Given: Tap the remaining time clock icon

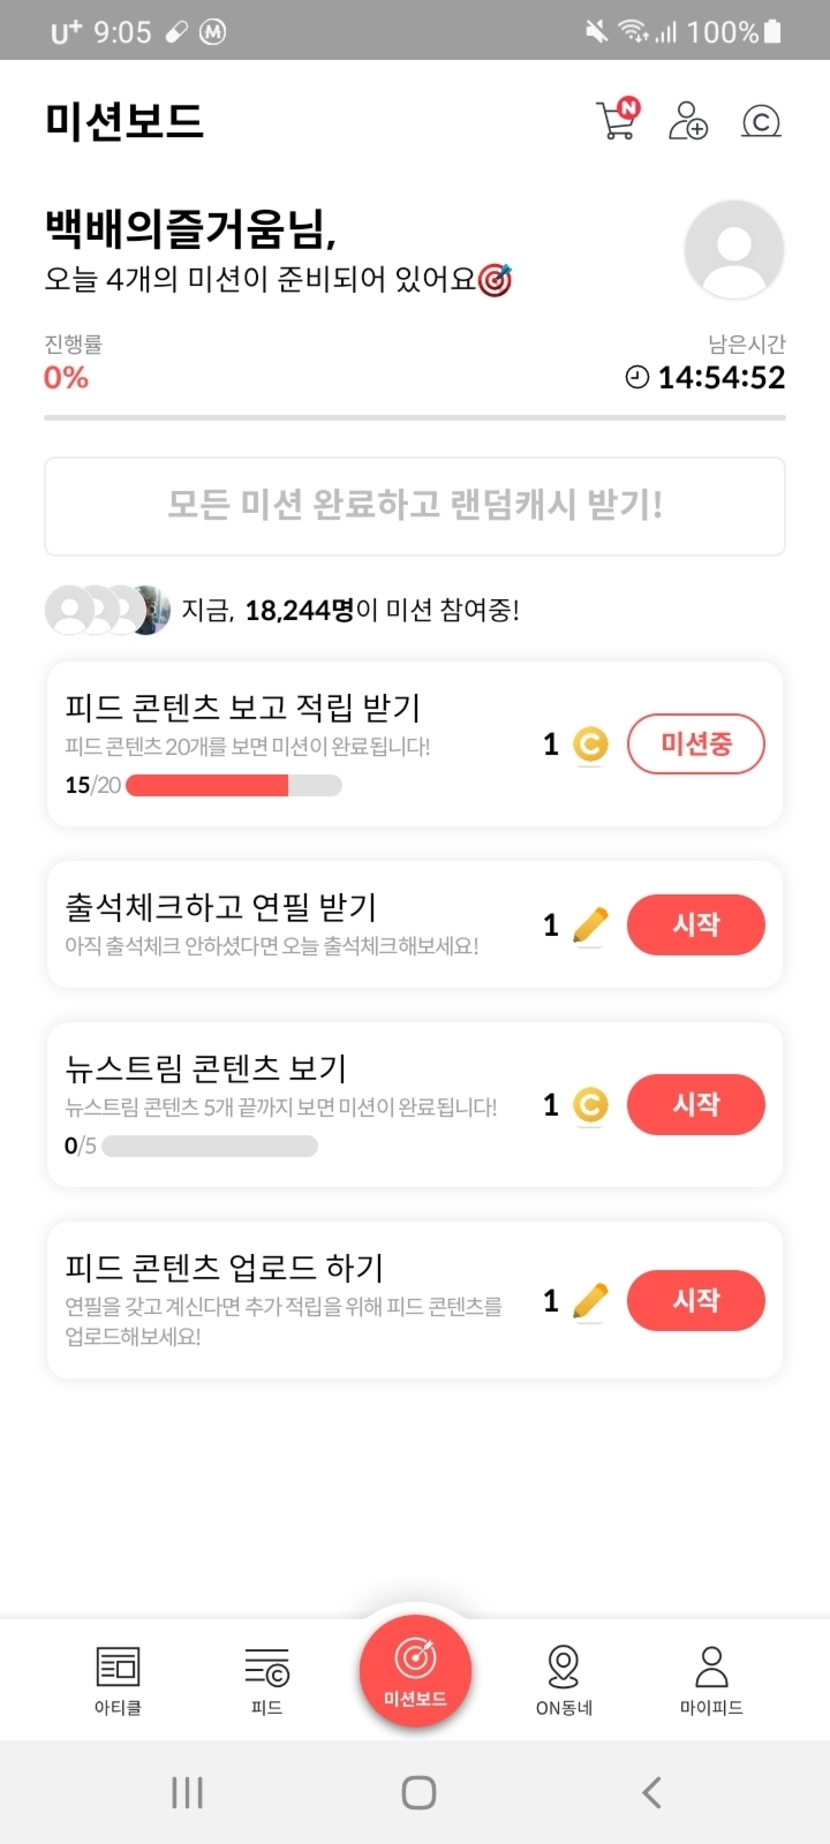Looking at the screenshot, I should [637, 377].
